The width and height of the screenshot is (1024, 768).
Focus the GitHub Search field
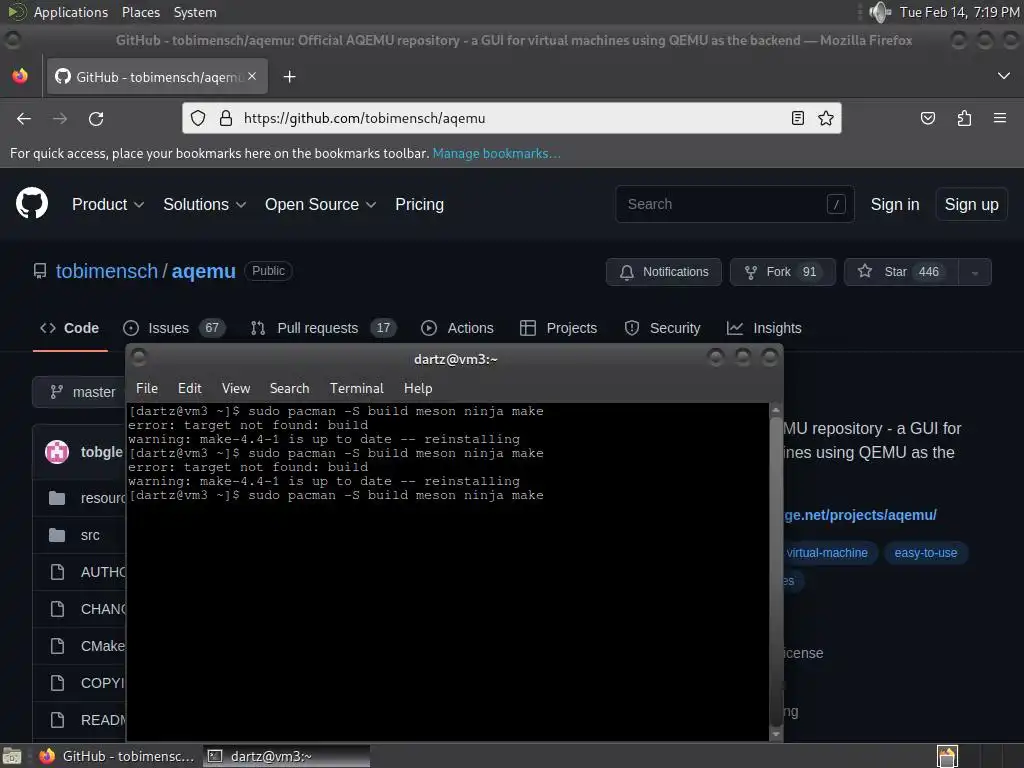pyautogui.click(x=735, y=204)
